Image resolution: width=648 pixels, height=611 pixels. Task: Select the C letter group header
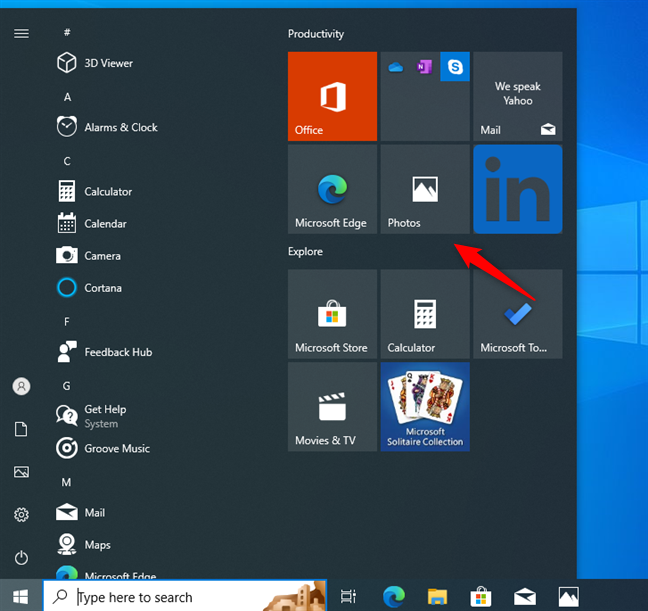point(67,161)
